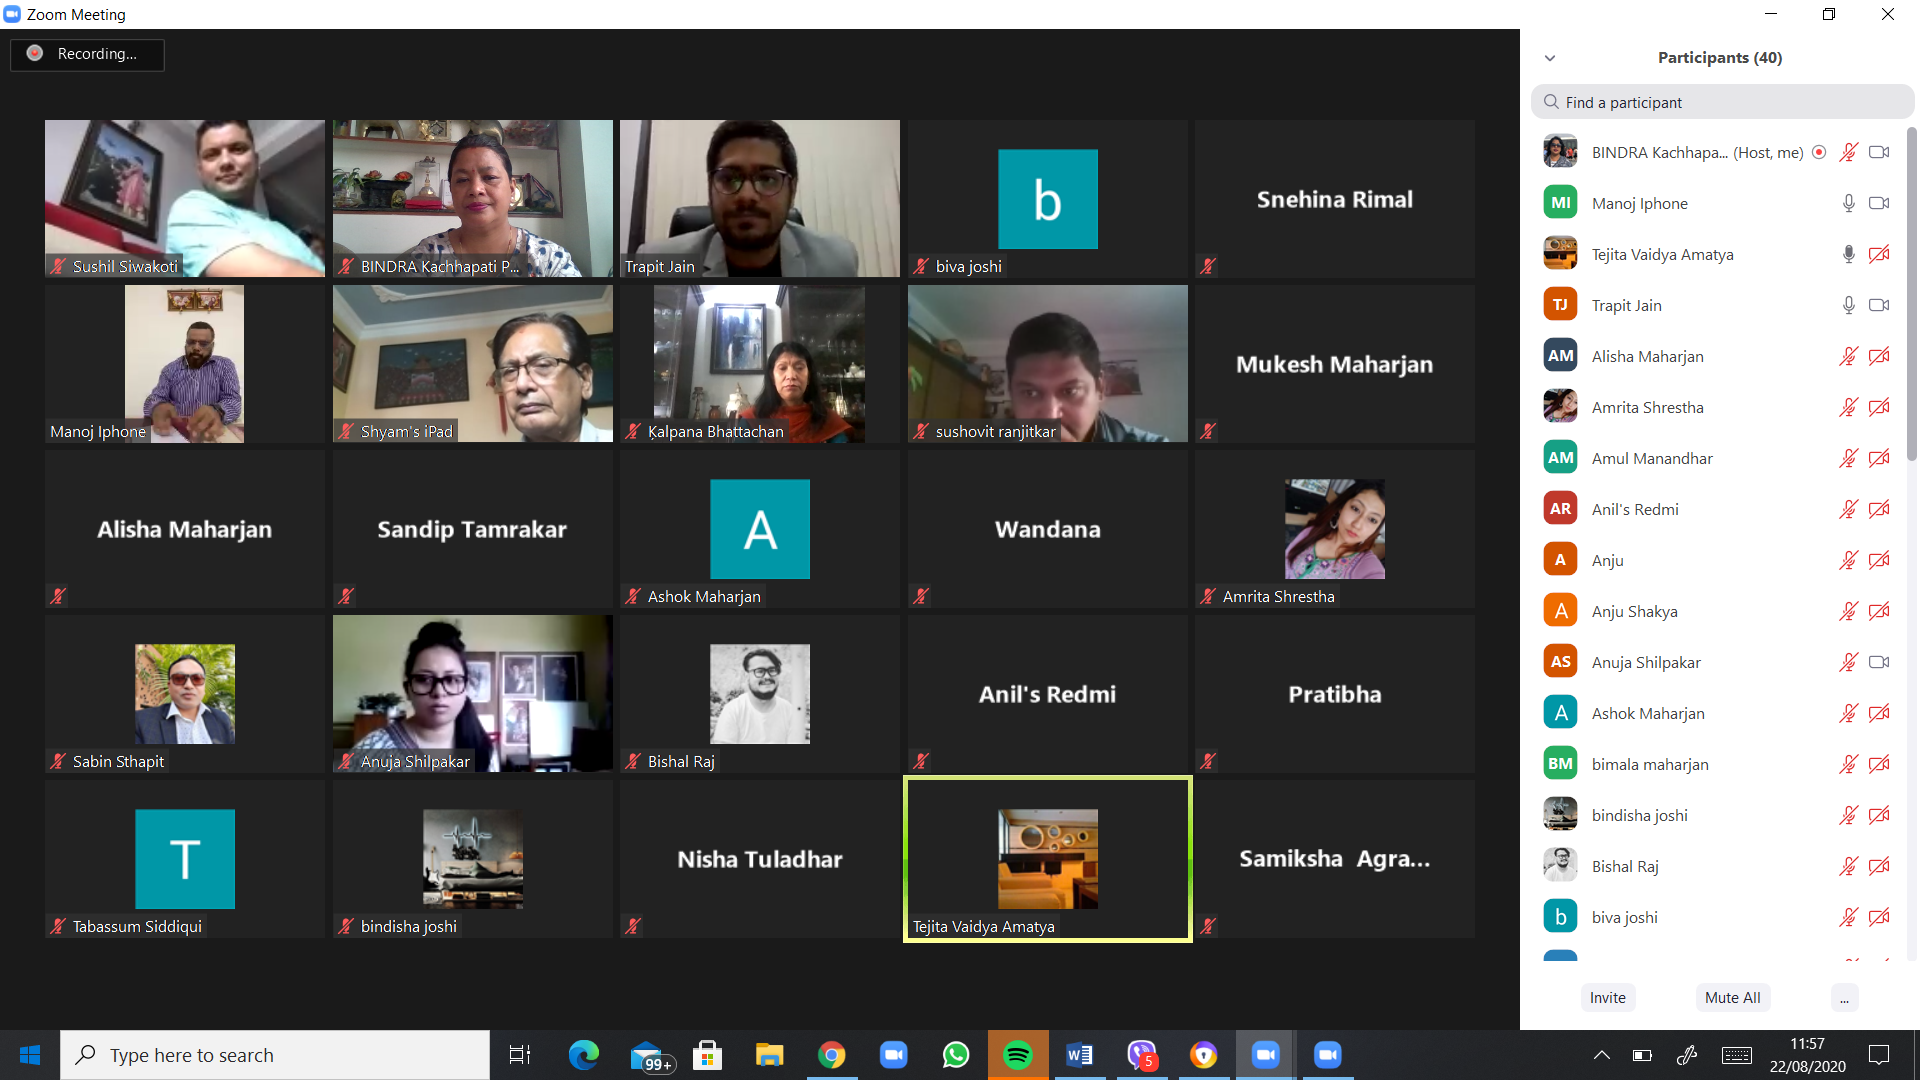1920x1080 pixels.
Task: Open the more options ellipsis button
Action: (x=1844, y=997)
